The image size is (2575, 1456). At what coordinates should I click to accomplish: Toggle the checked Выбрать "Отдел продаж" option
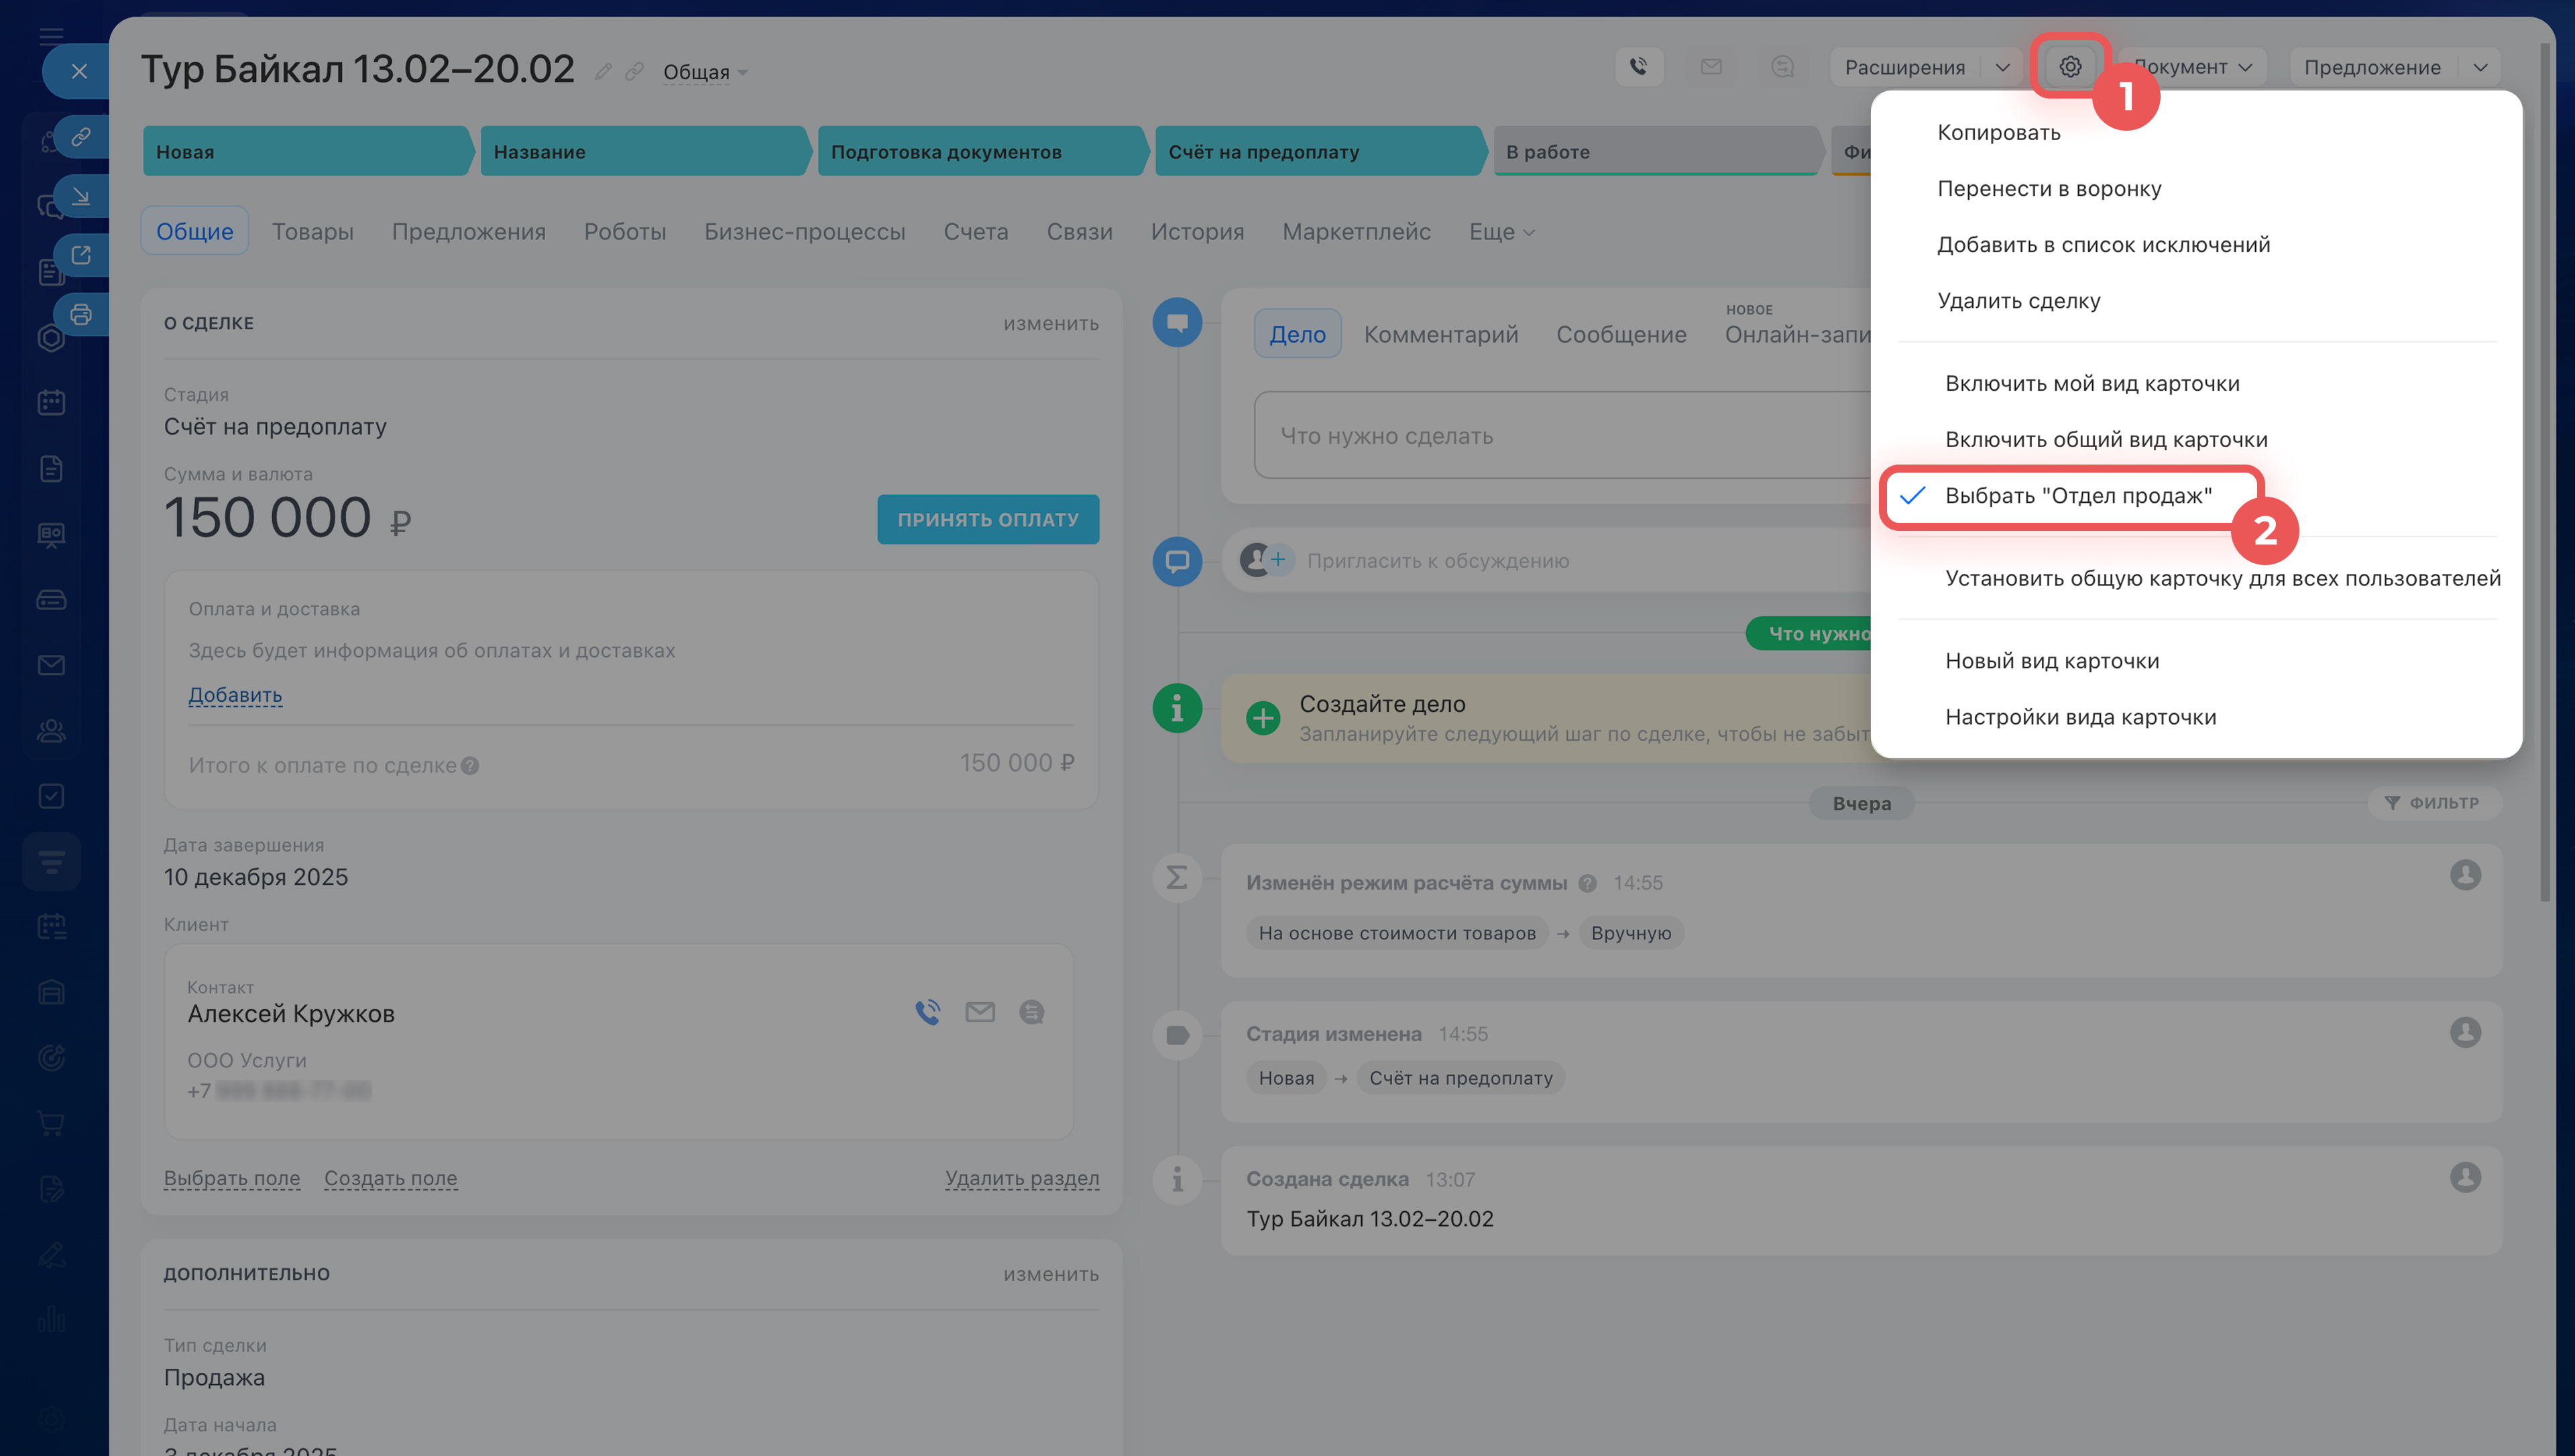pos(2077,496)
